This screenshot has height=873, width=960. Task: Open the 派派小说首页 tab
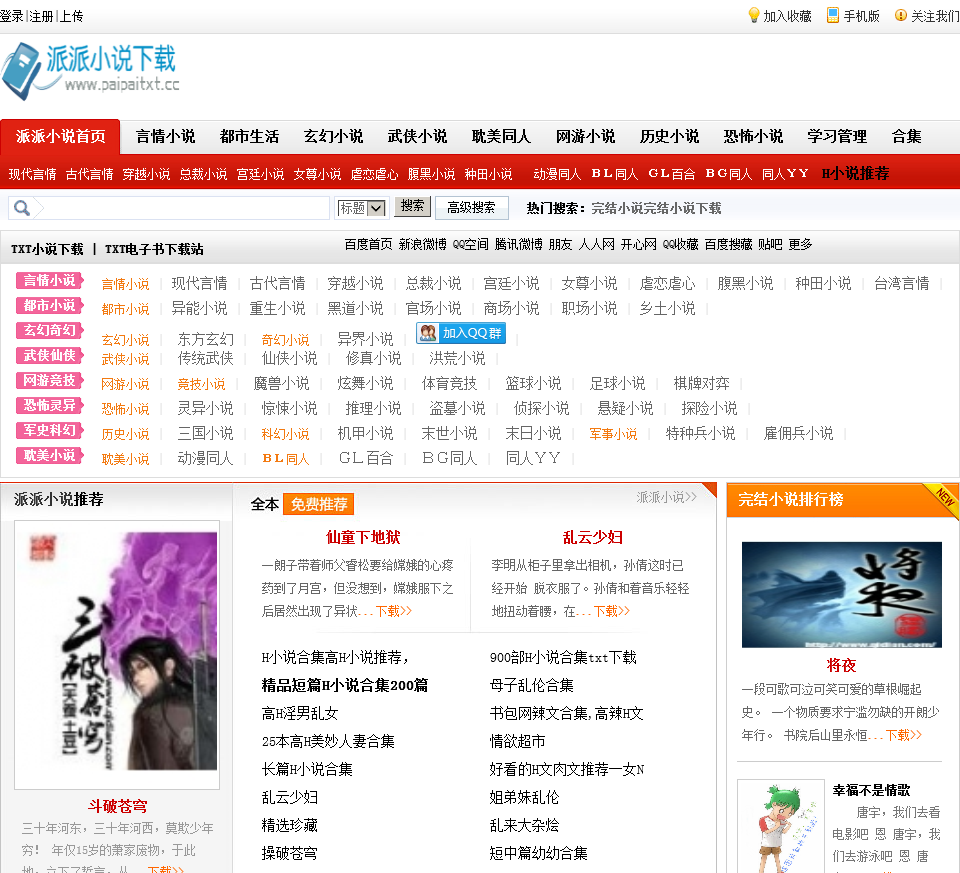pos(61,136)
